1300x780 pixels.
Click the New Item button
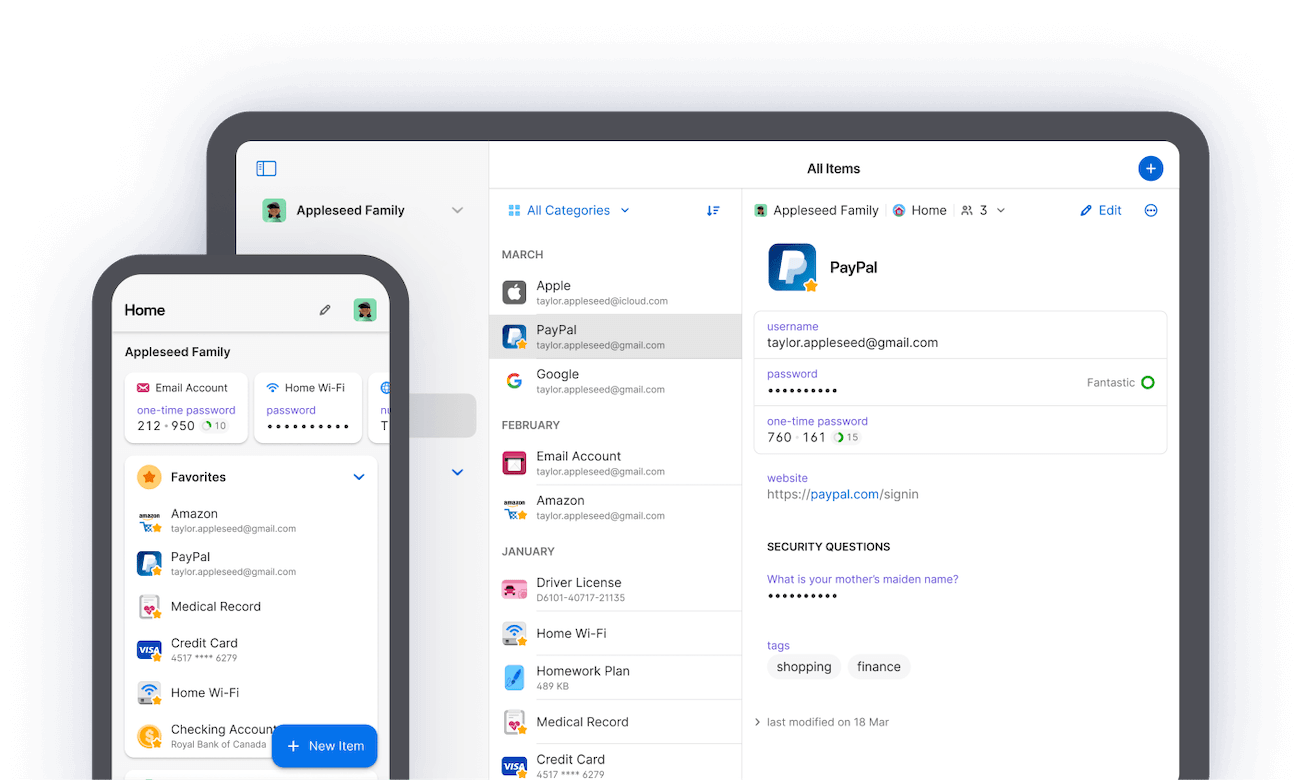tap(324, 746)
